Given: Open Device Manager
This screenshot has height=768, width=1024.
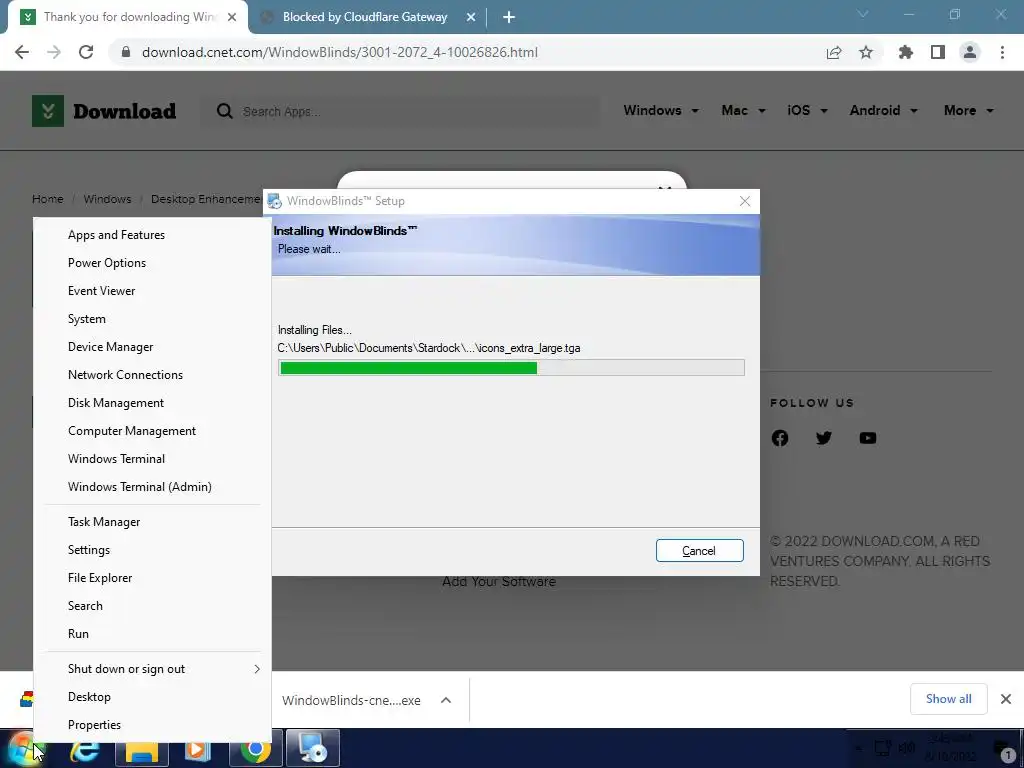Looking at the screenshot, I should (153, 347).
